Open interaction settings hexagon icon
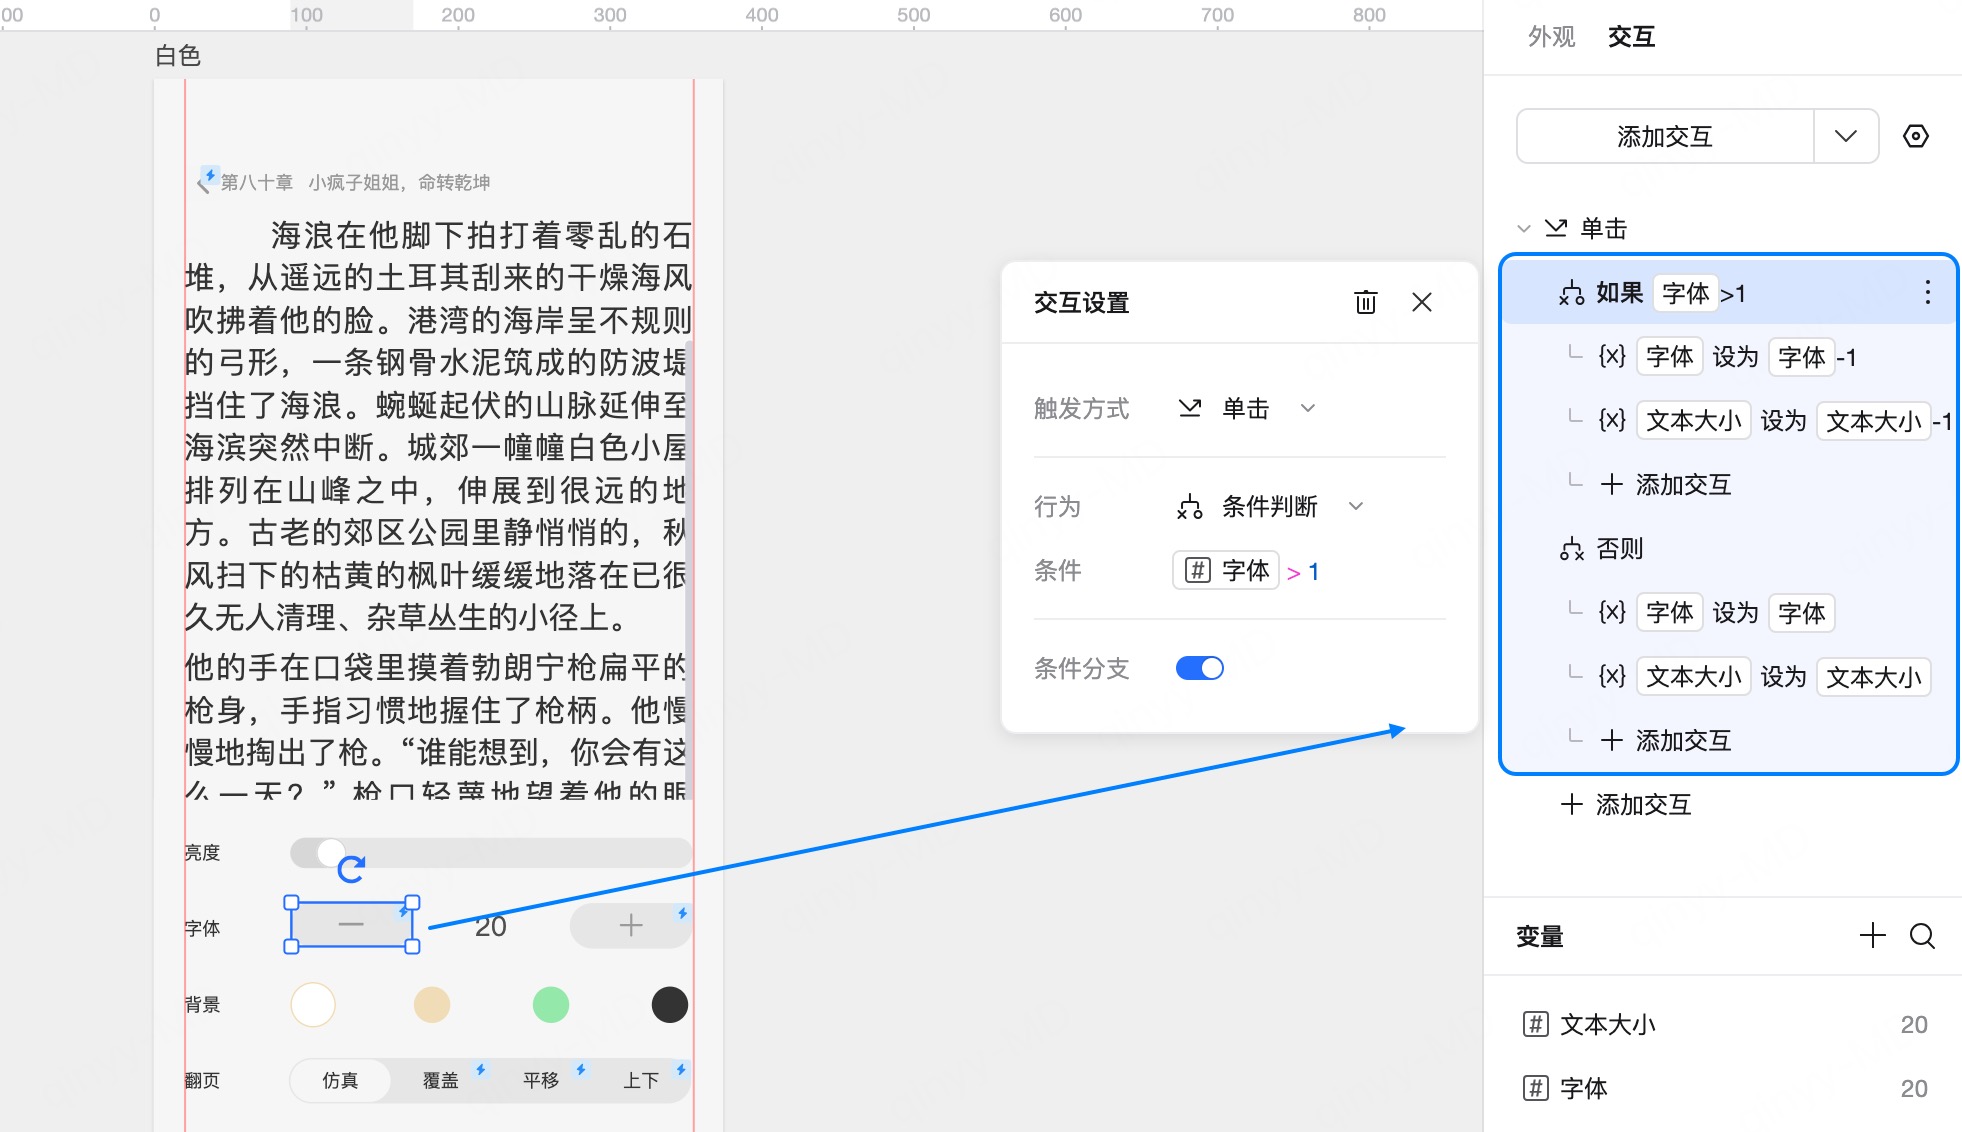The image size is (1962, 1132). coord(1915,136)
